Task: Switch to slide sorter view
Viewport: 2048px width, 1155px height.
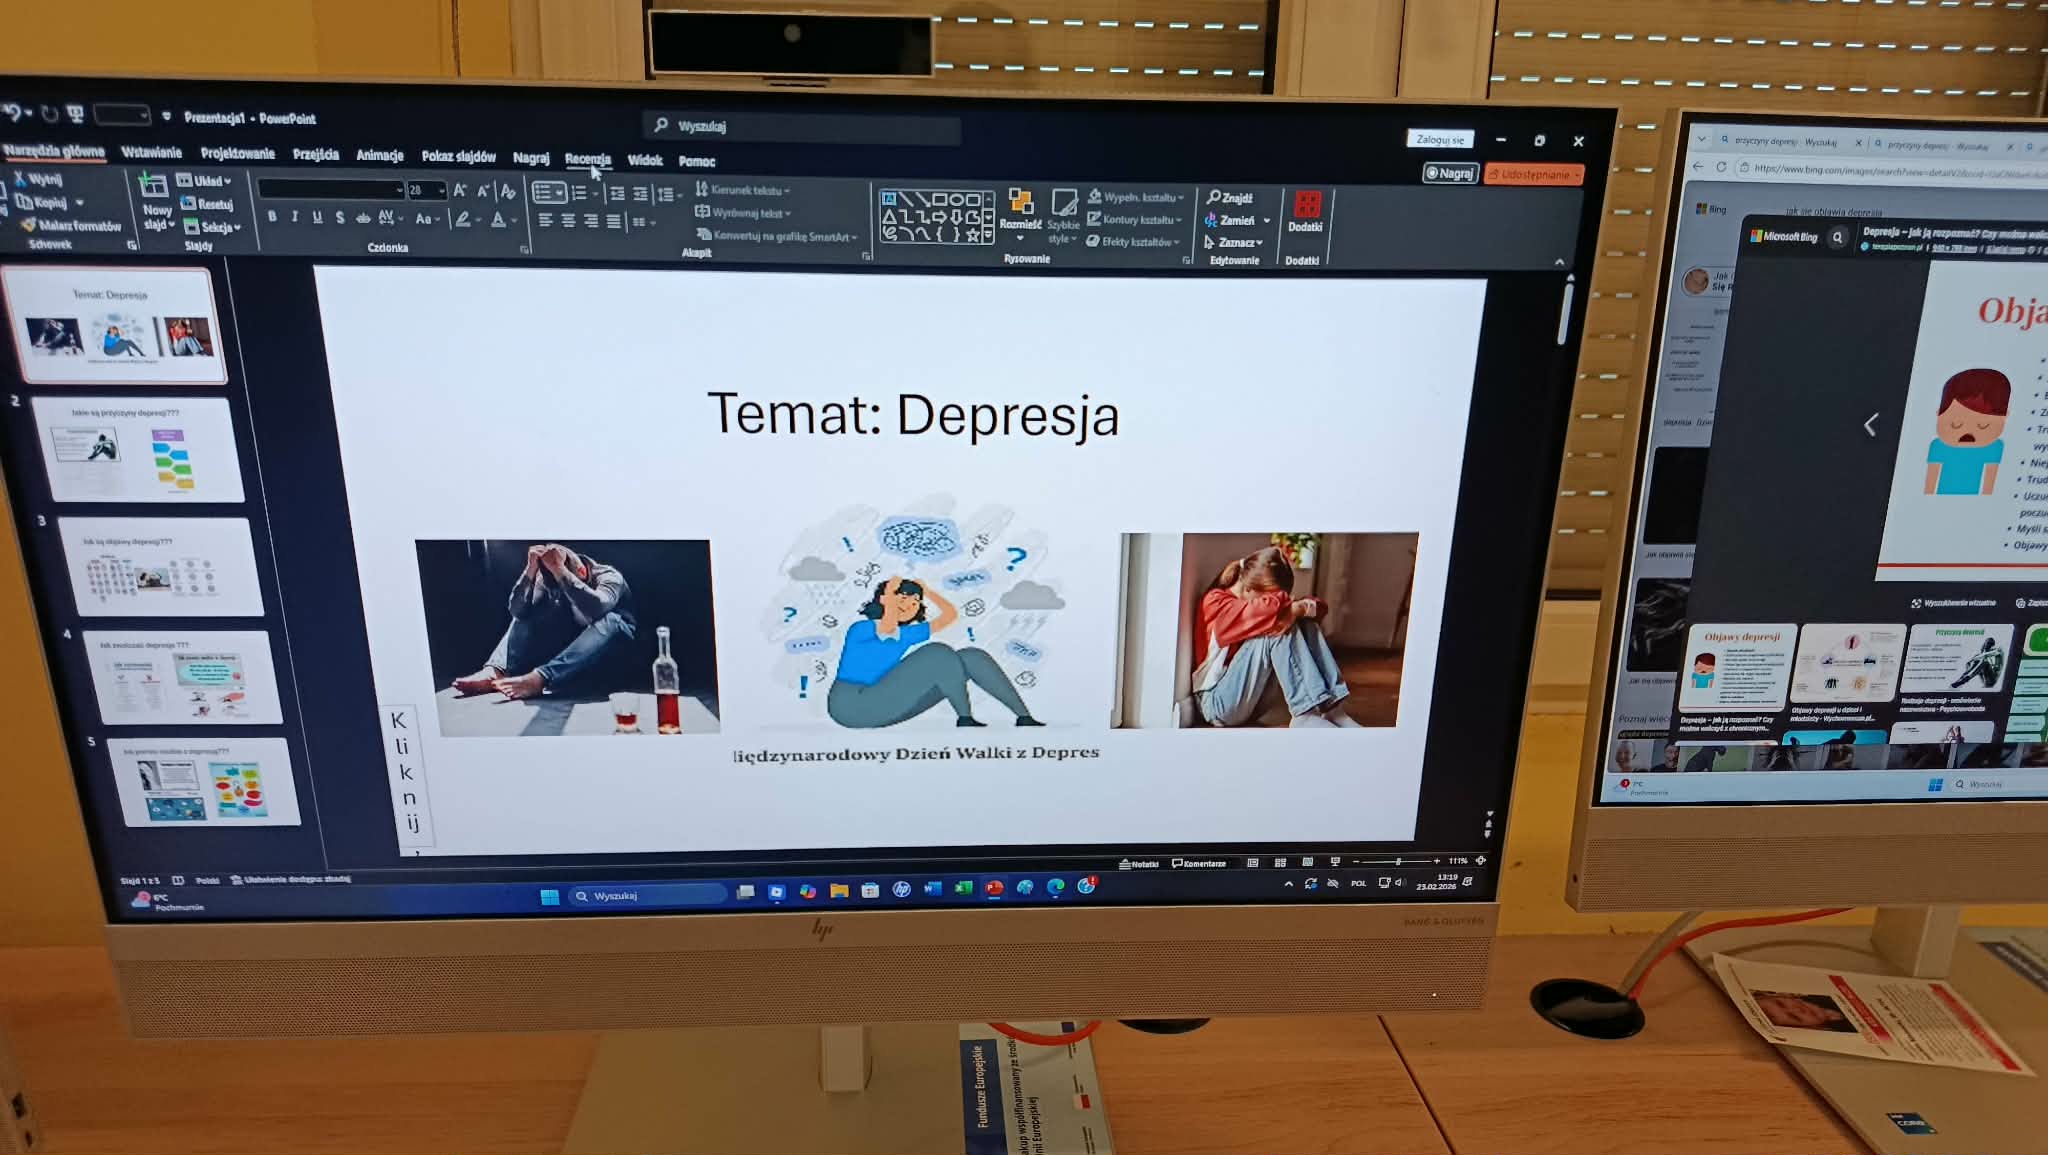Action: point(1280,862)
